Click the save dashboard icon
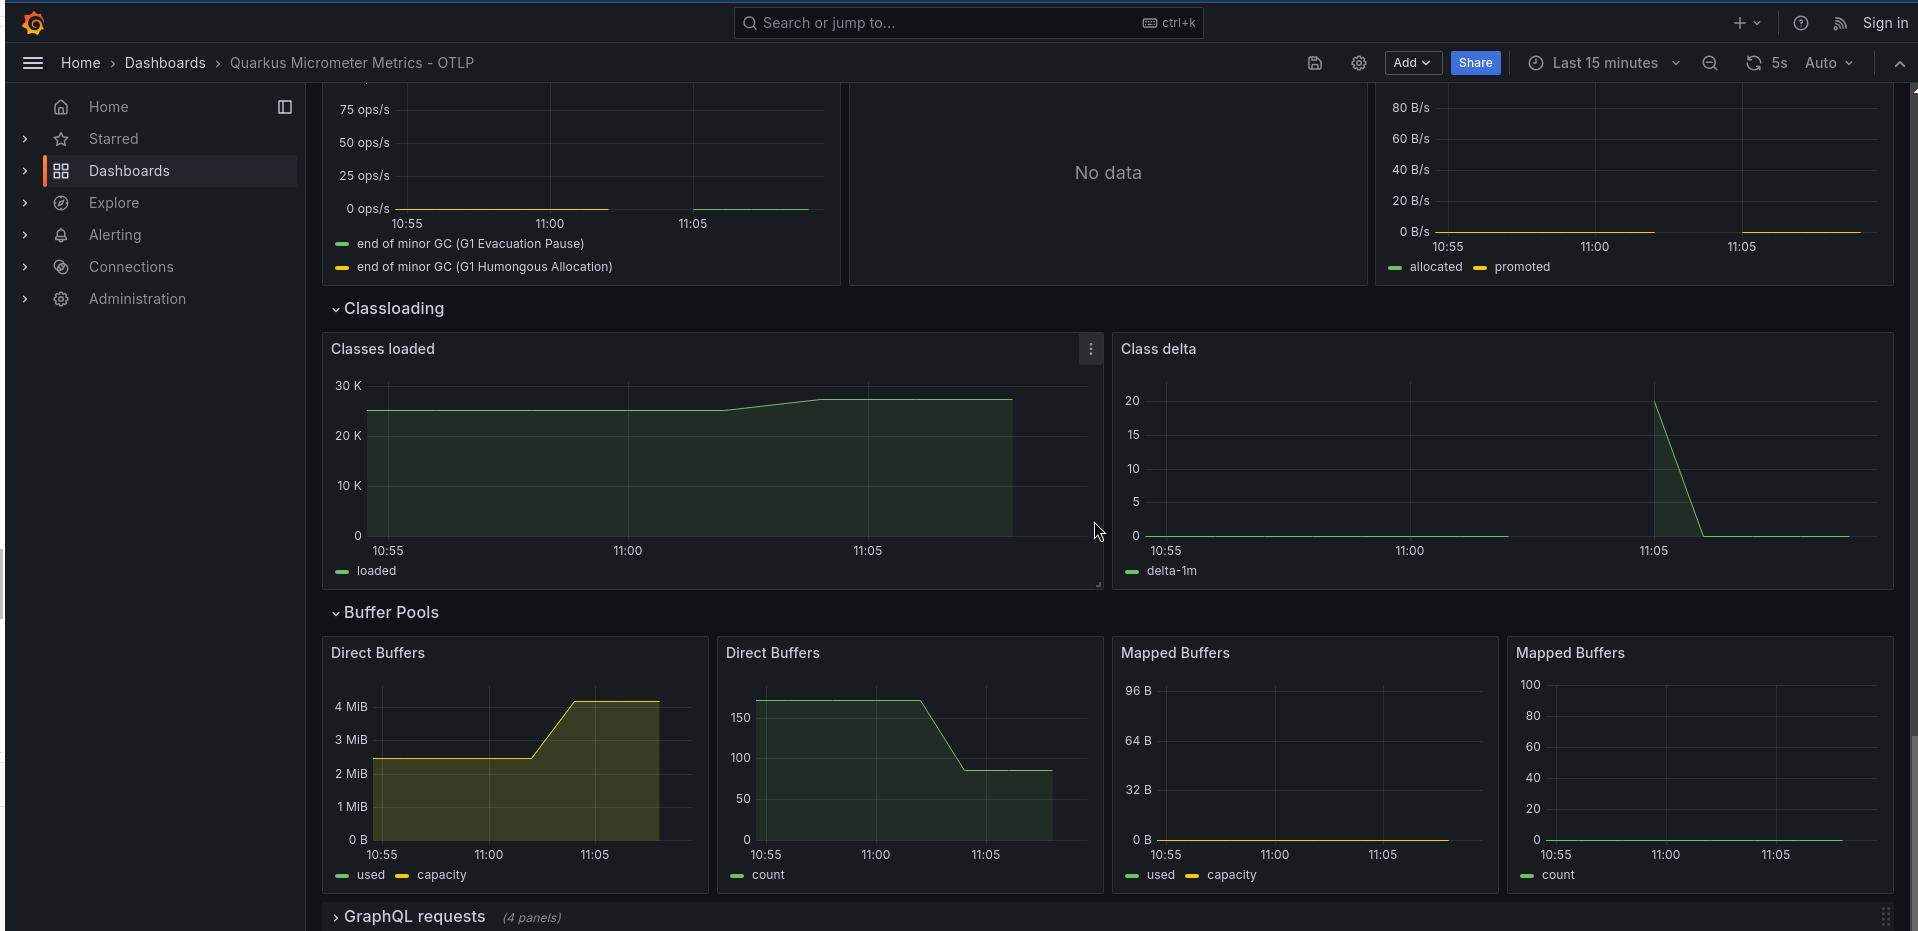This screenshot has width=1918, height=931. [1314, 62]
